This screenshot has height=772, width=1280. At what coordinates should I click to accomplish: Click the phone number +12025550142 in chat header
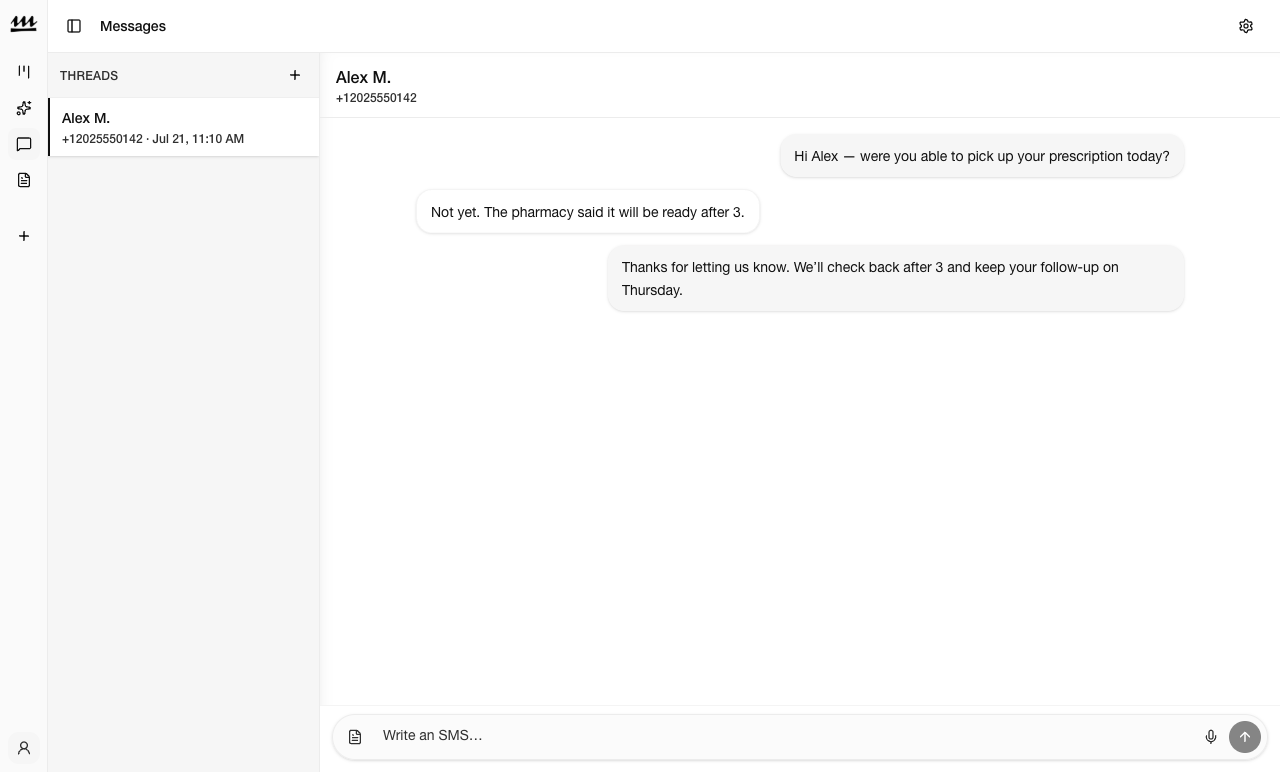point(376,98)
